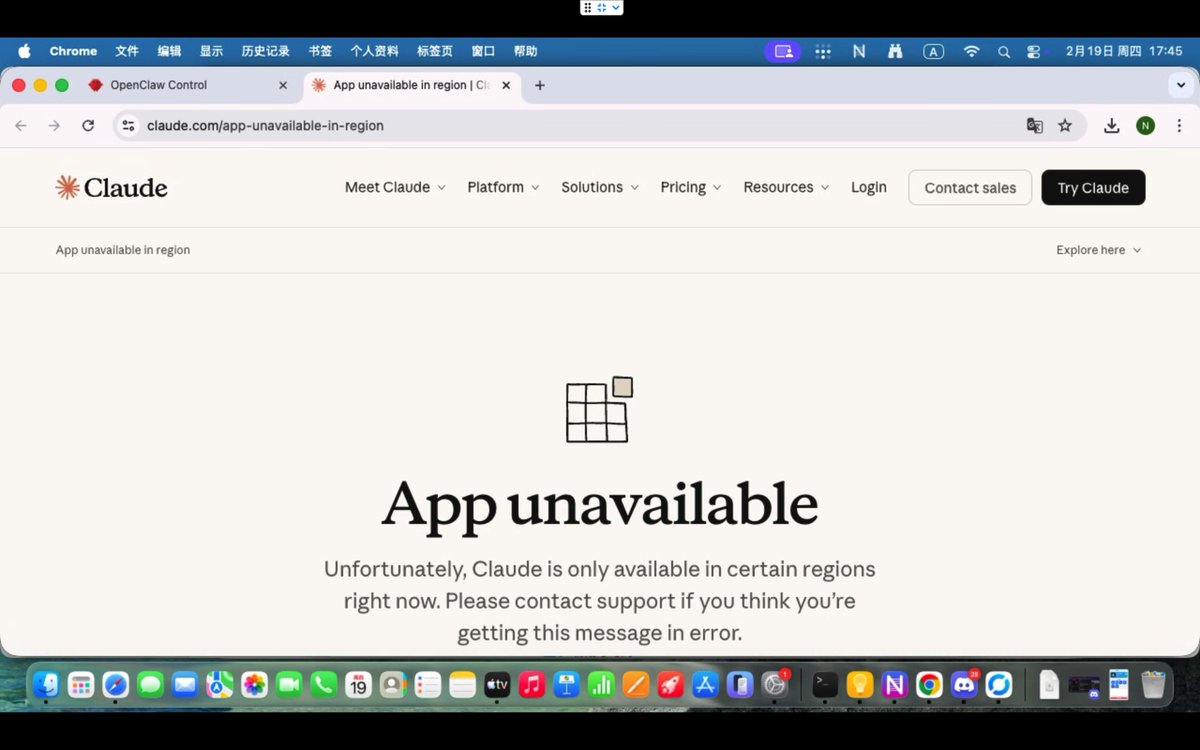Open Apple TV from the Dock

497,684
